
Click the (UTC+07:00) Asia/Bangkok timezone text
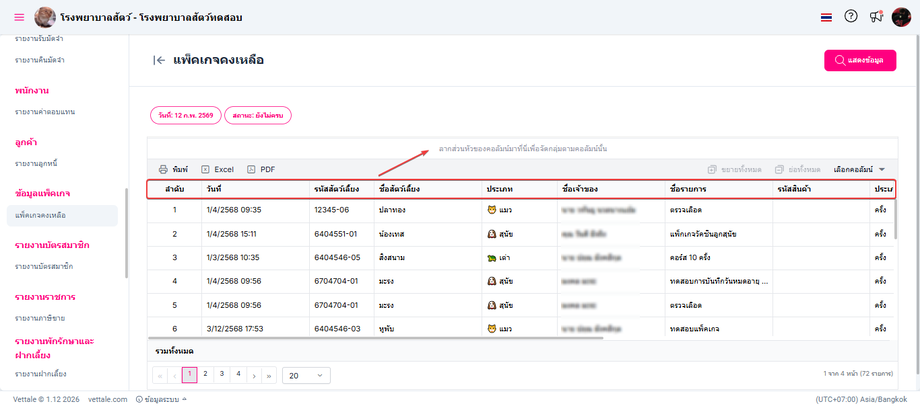coord(861,399)
